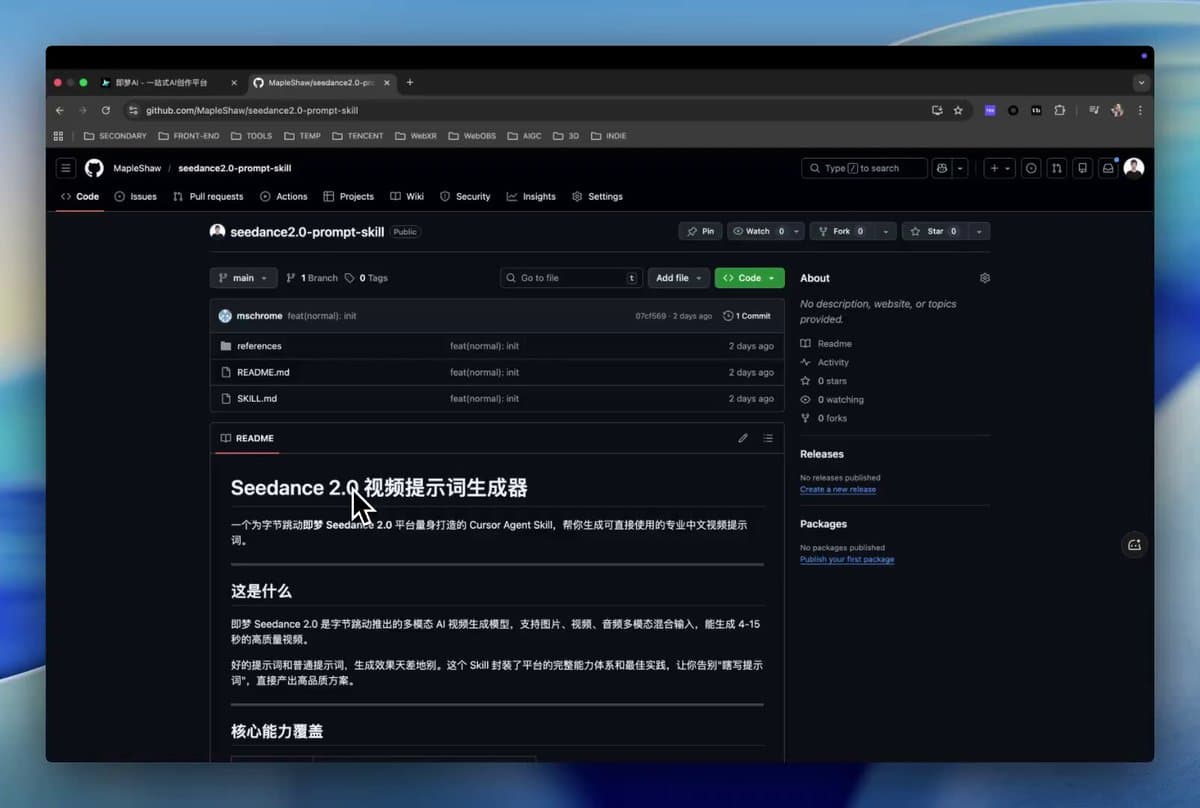Switch to the Security tab
The image size is (1200, 808).
pyautogui.click(x=465, y=196)
